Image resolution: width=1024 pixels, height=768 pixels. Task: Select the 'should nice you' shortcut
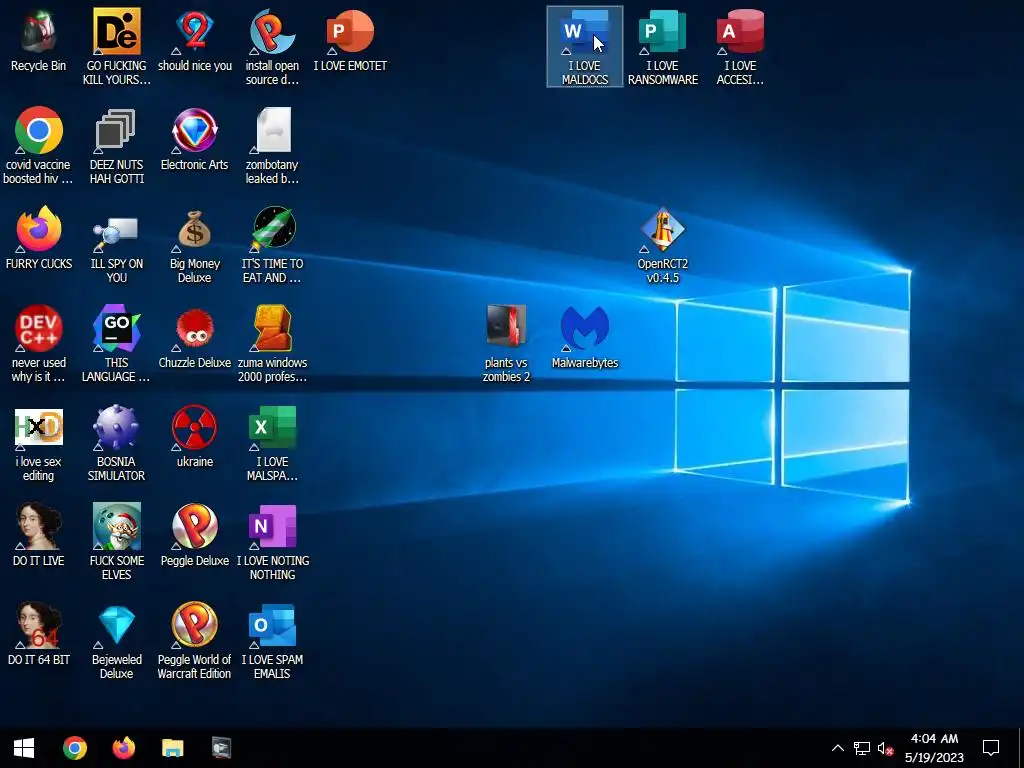pyautogui.click(x=195, y=41)
